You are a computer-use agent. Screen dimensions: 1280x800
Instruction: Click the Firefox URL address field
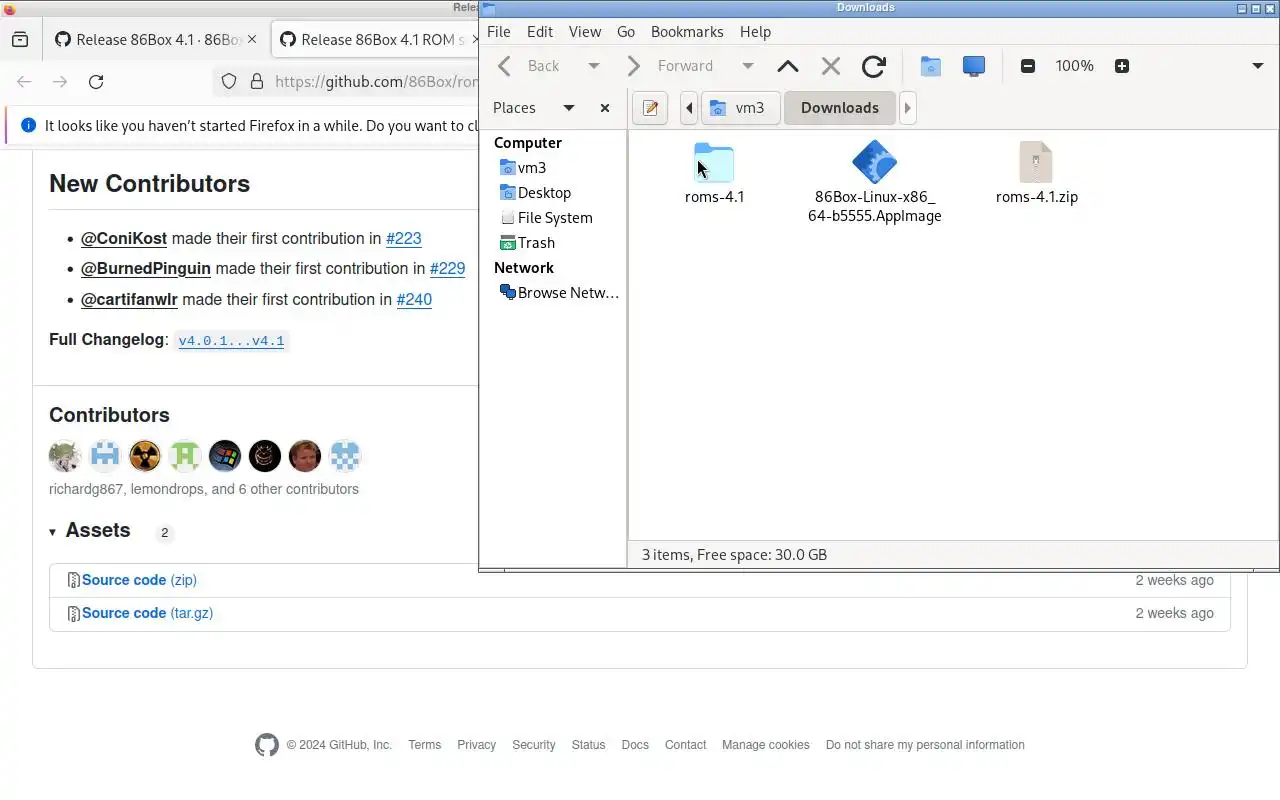(375, 82)
